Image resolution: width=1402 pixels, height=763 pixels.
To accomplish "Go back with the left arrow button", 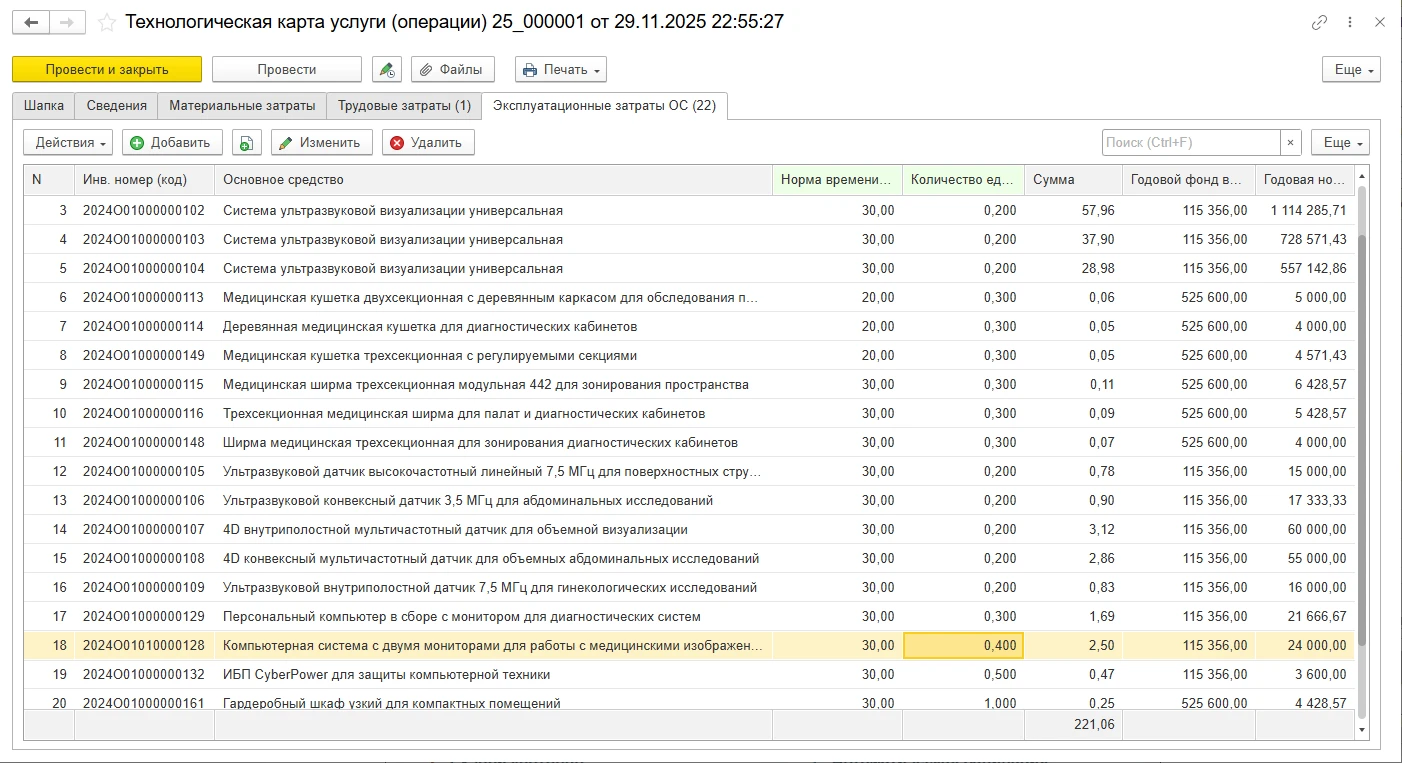I will 30,22.
